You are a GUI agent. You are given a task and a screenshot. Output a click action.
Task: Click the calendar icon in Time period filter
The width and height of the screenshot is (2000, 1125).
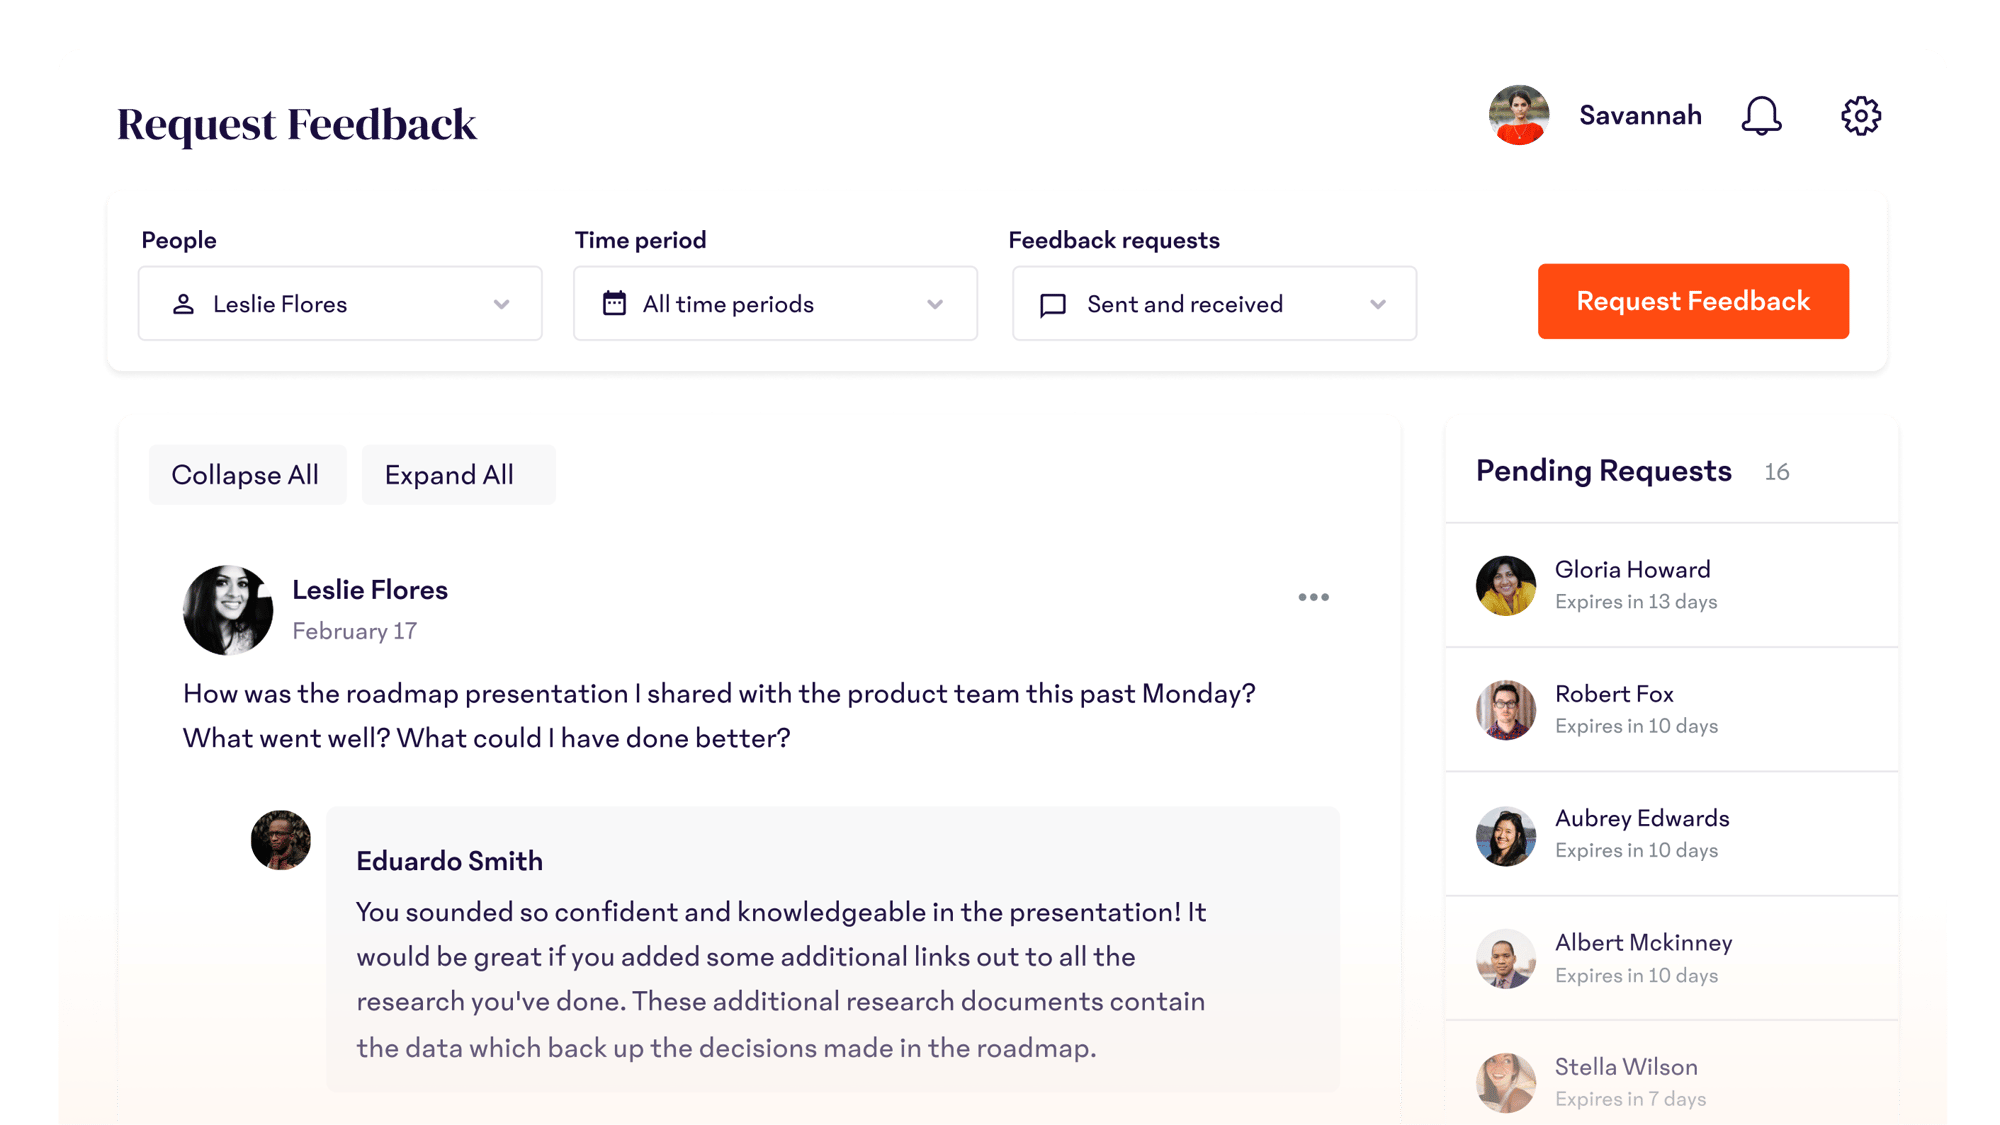616,304
